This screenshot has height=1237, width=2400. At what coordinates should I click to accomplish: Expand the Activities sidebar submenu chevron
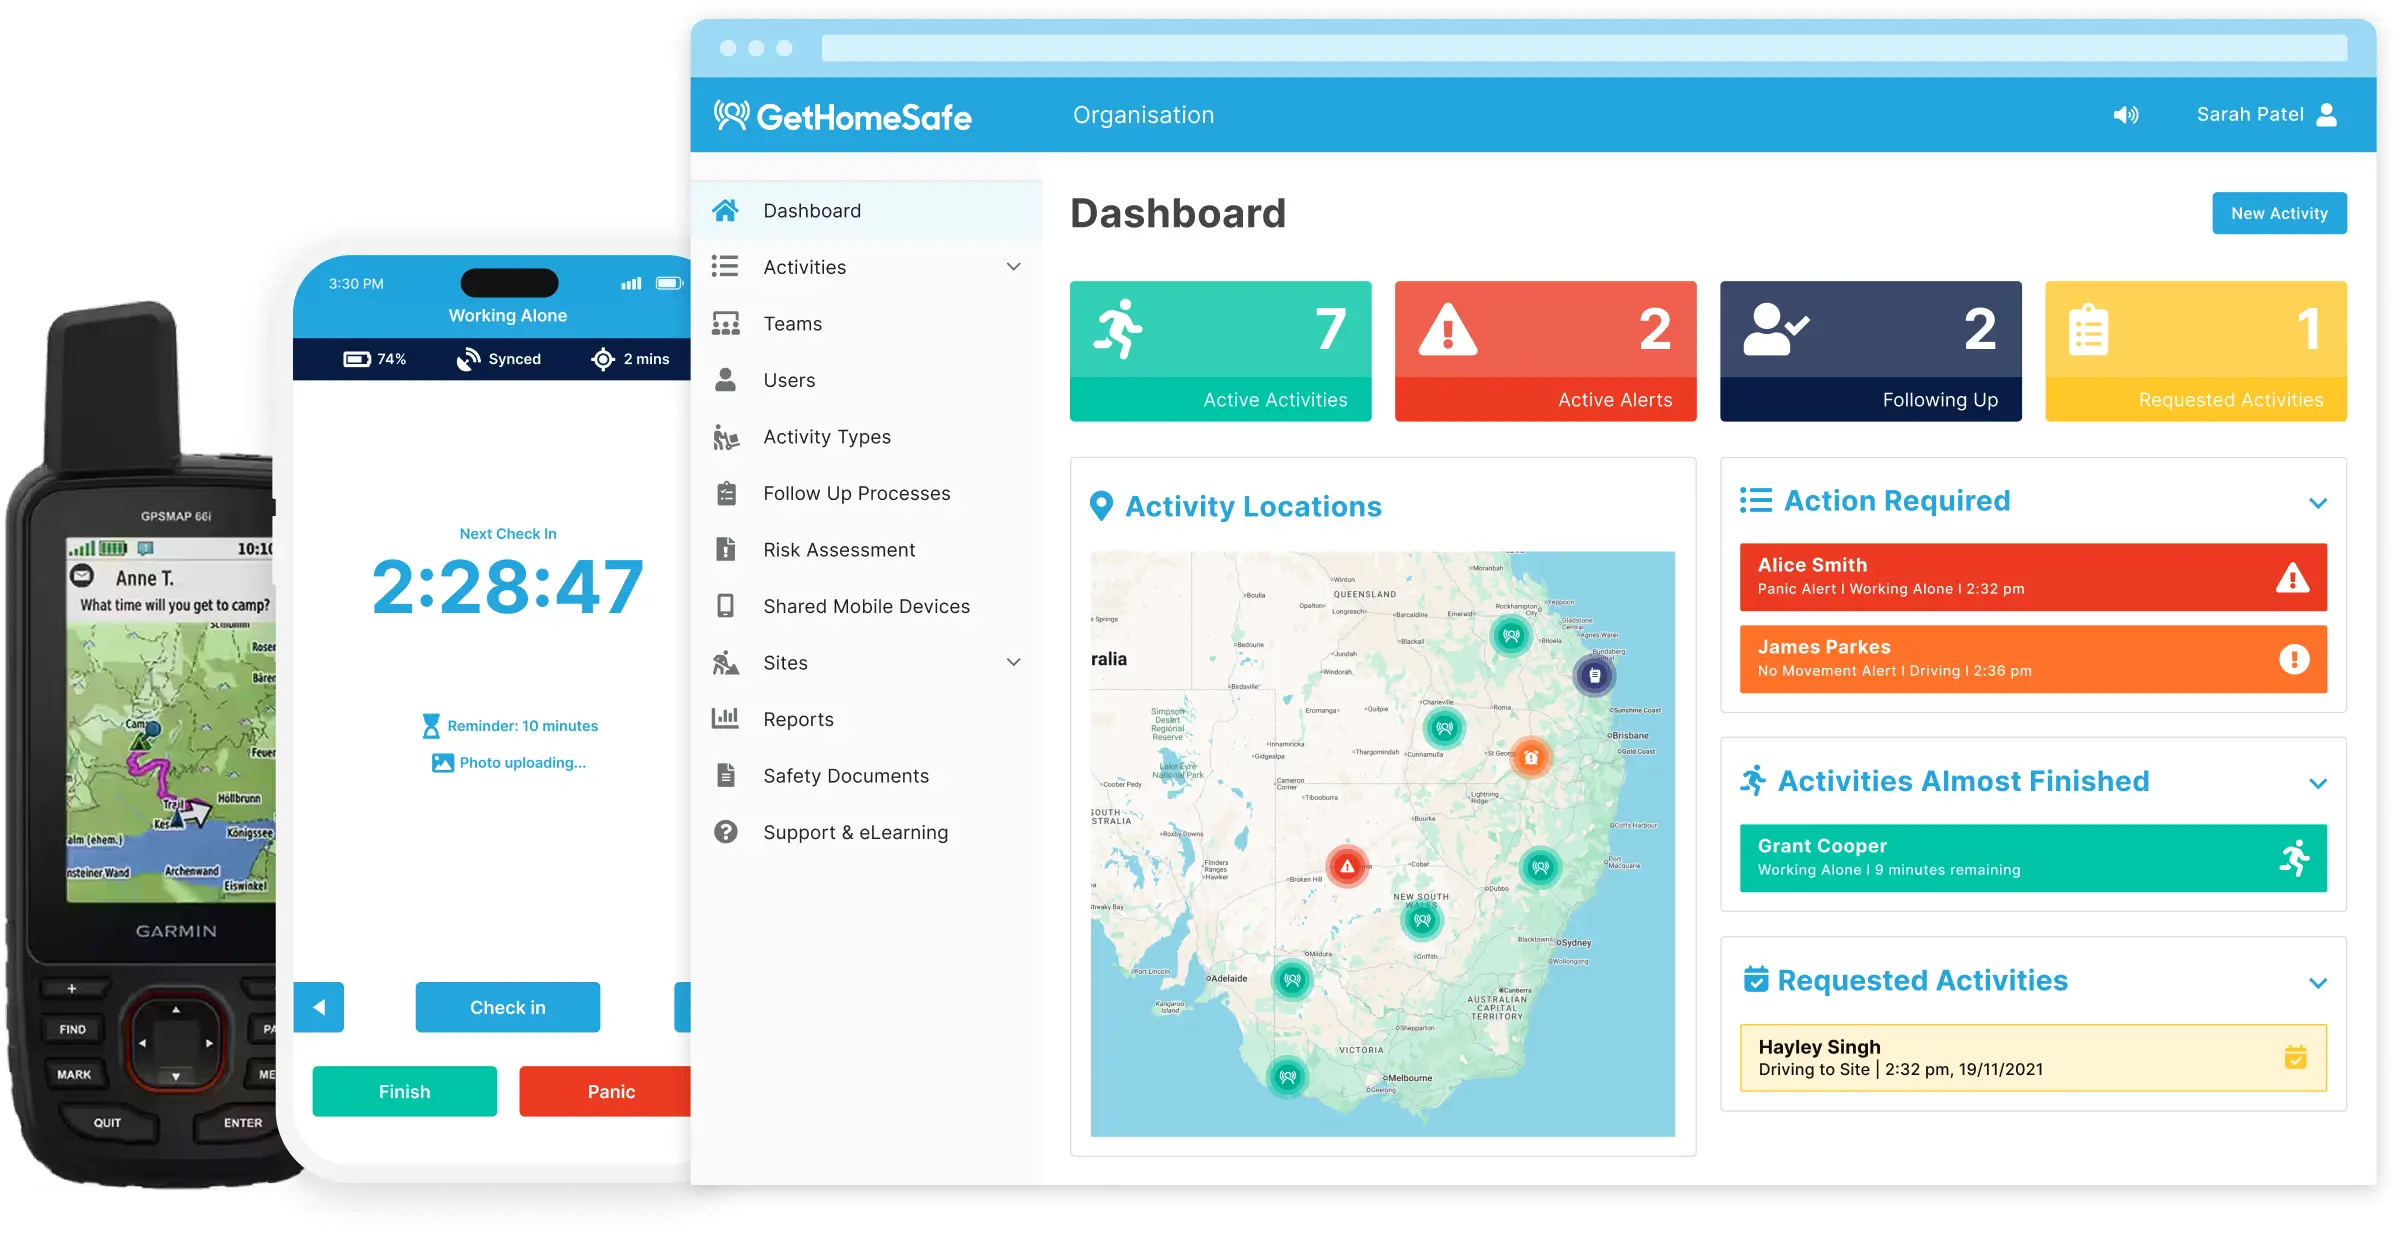click(1013, 267)
